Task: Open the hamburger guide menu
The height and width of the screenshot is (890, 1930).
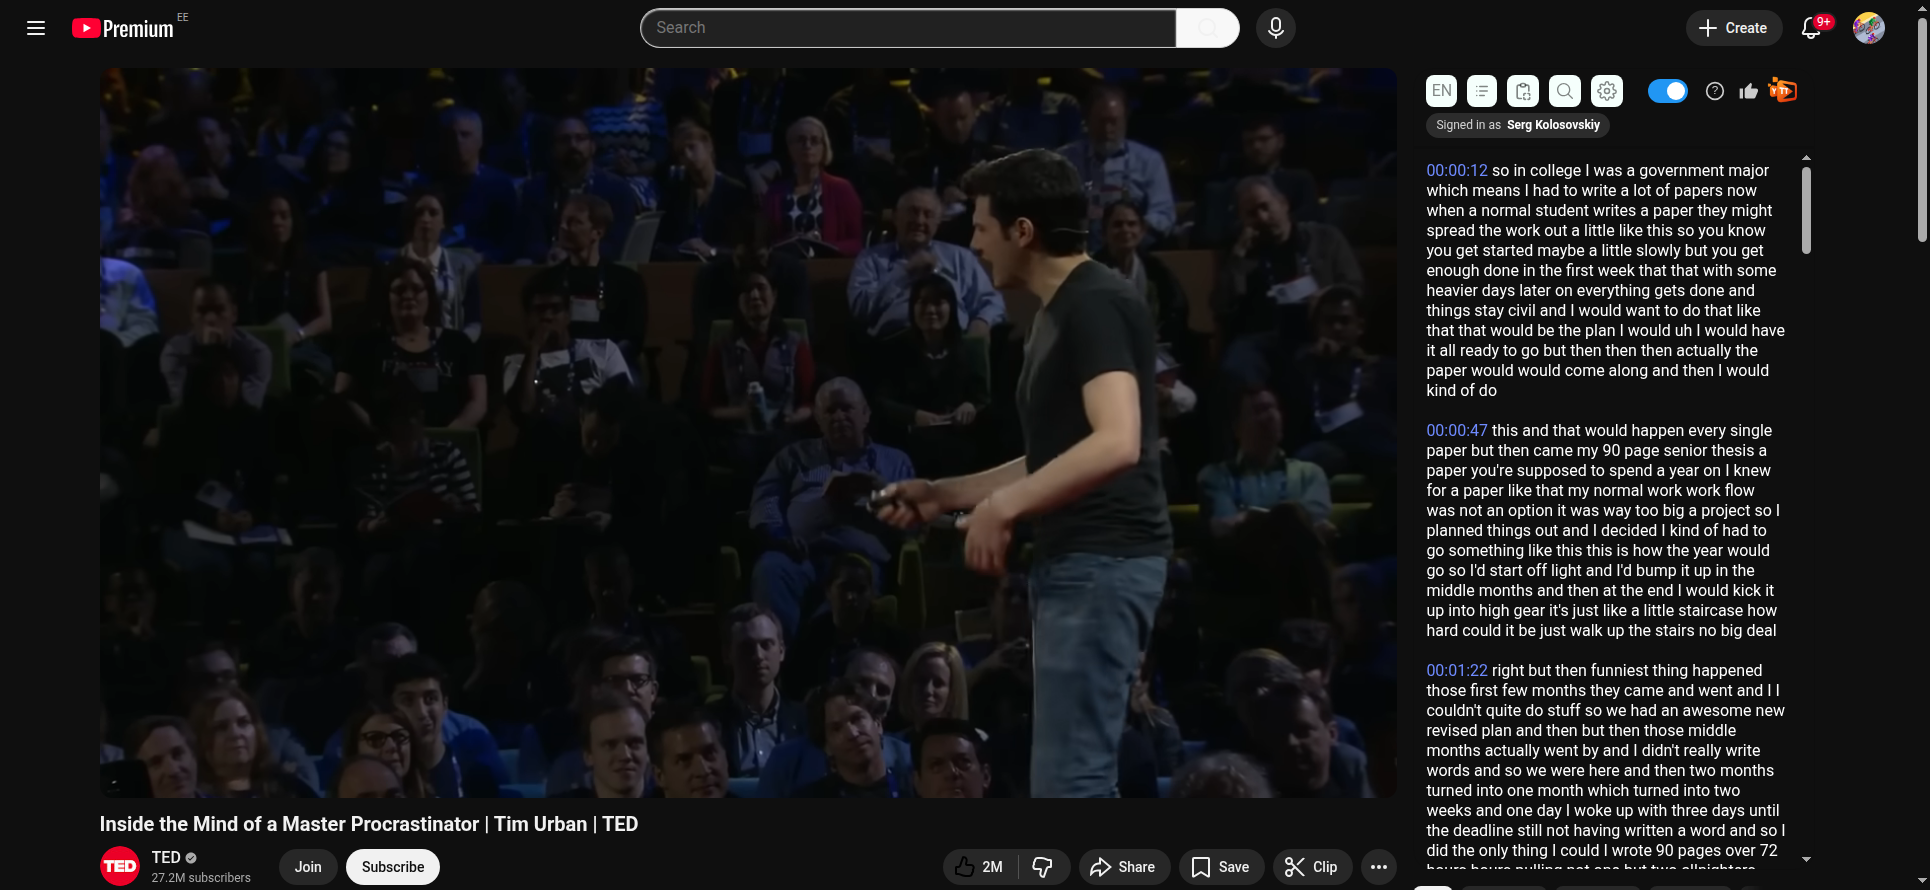Action: coord(36,28)
